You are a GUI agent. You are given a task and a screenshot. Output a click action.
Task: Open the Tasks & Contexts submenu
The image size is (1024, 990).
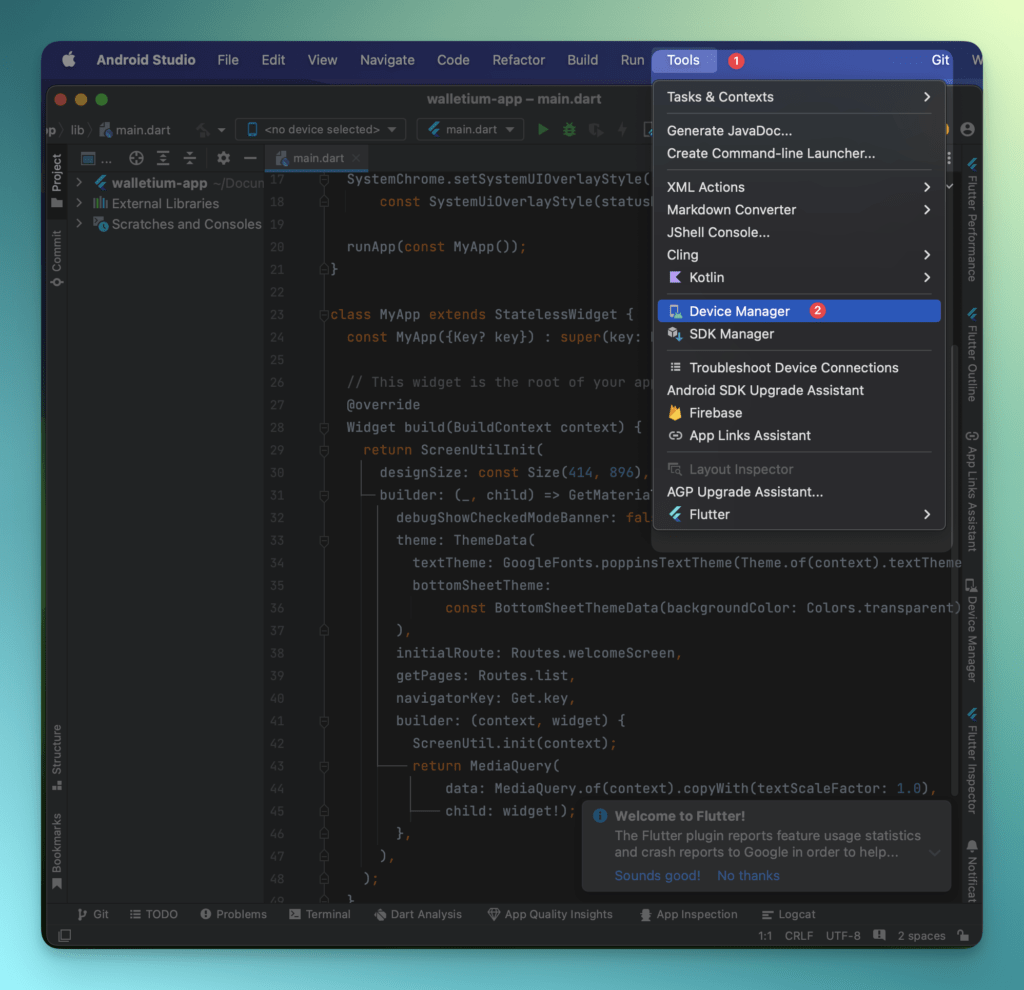coord(799,97)
